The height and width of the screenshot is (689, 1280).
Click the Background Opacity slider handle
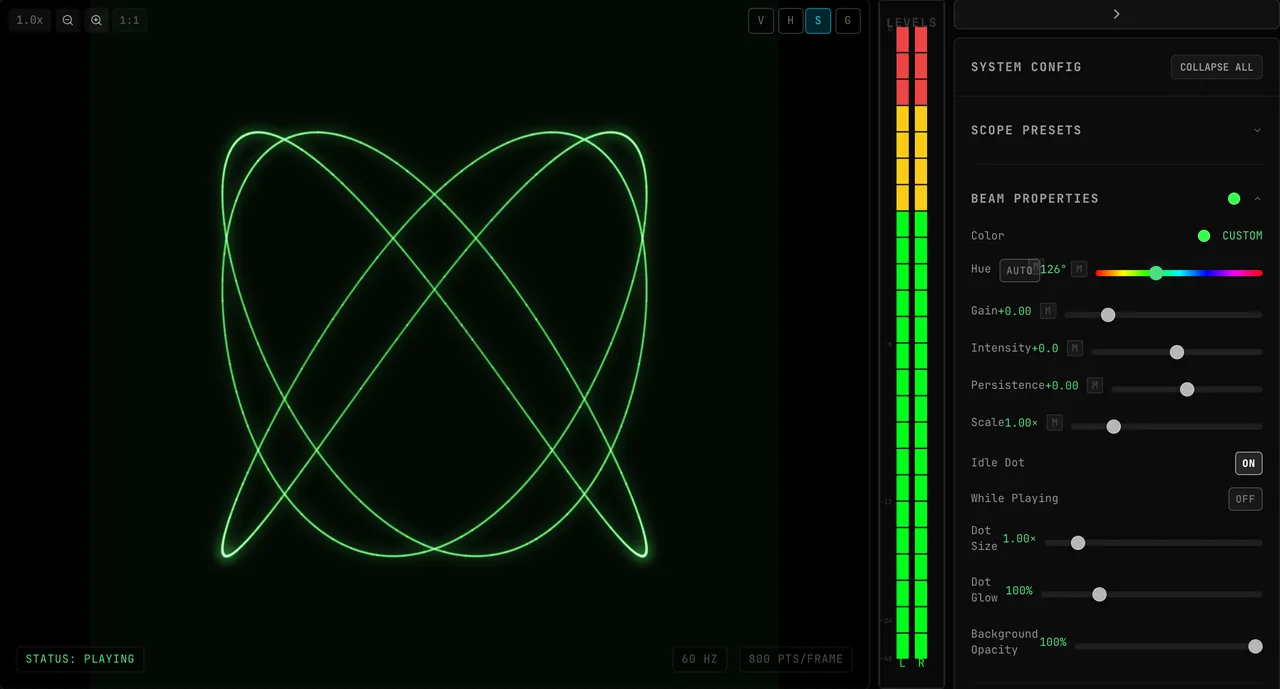click(x=1256, y=646)
